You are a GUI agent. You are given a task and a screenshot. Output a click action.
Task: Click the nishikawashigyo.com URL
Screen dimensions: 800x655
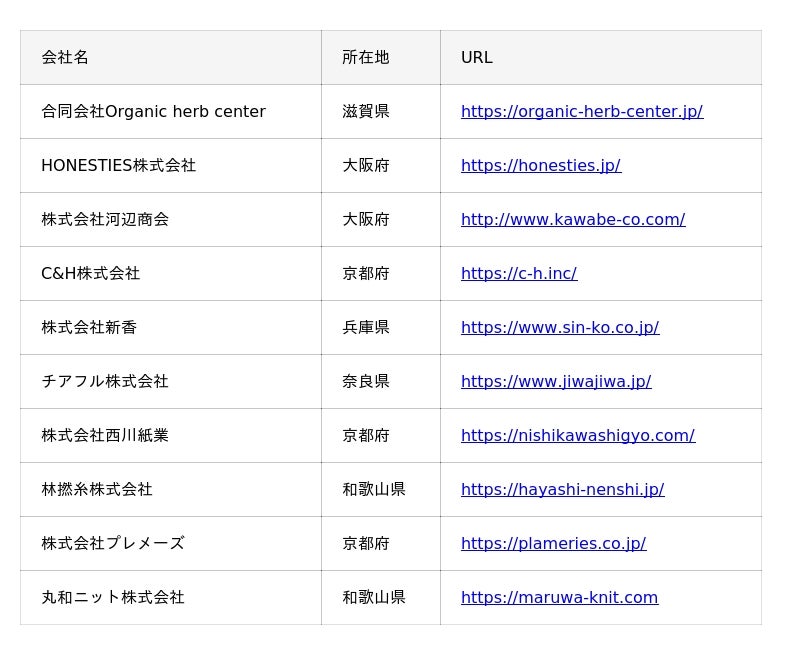[x=577, y=436]
